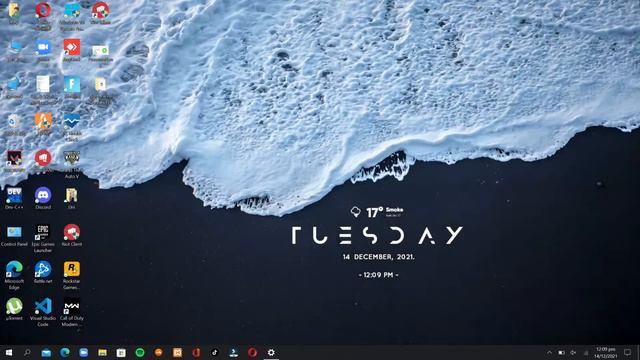Viewport: 640px width, 360px height.
Task: Open Call of Duty Modern Warfare shortcut
Action: 72,312
